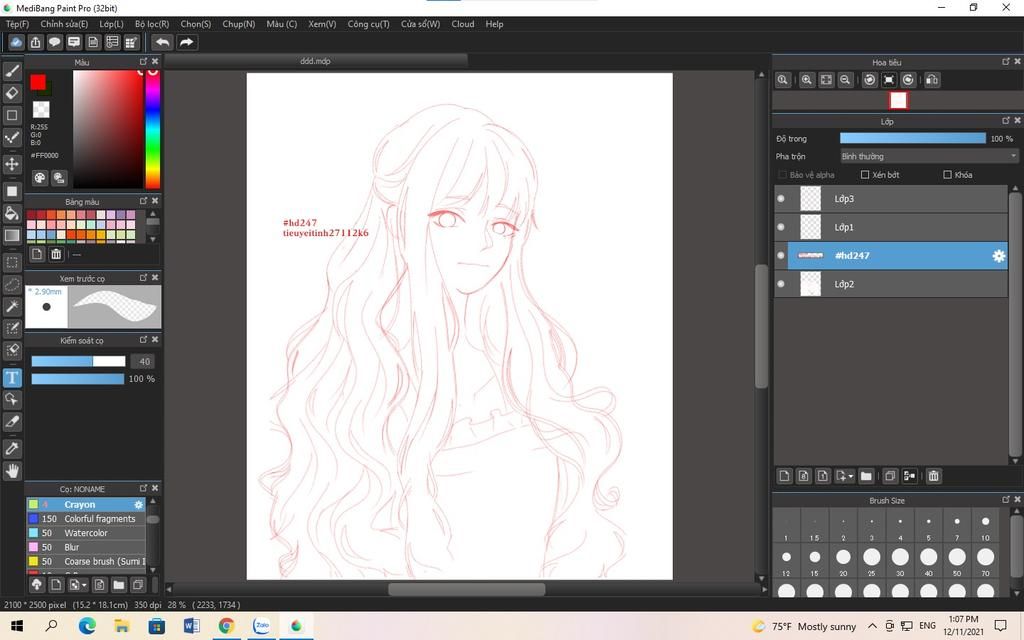Select the Text tool
The width and height of the screenshot is (1024, 640).
12,377
